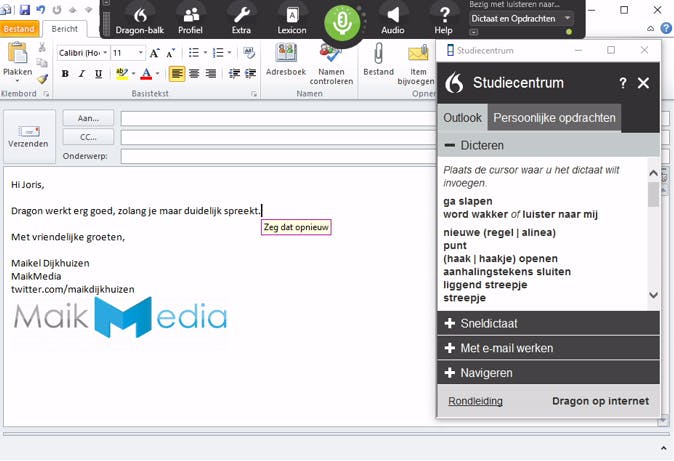Viewport: 674px width, 461px height.
Task: Cut selection with the scissors icon
Action: pos(42,47)
